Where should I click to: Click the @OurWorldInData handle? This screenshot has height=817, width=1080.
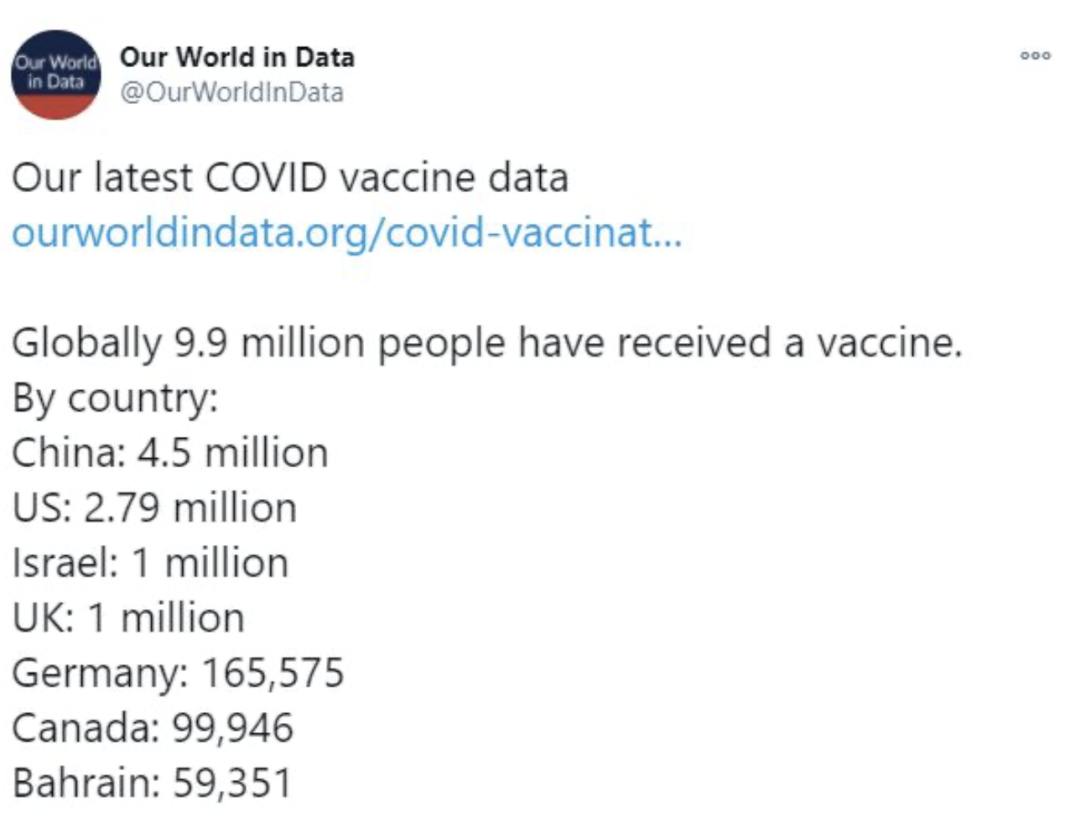click(232, 93)
